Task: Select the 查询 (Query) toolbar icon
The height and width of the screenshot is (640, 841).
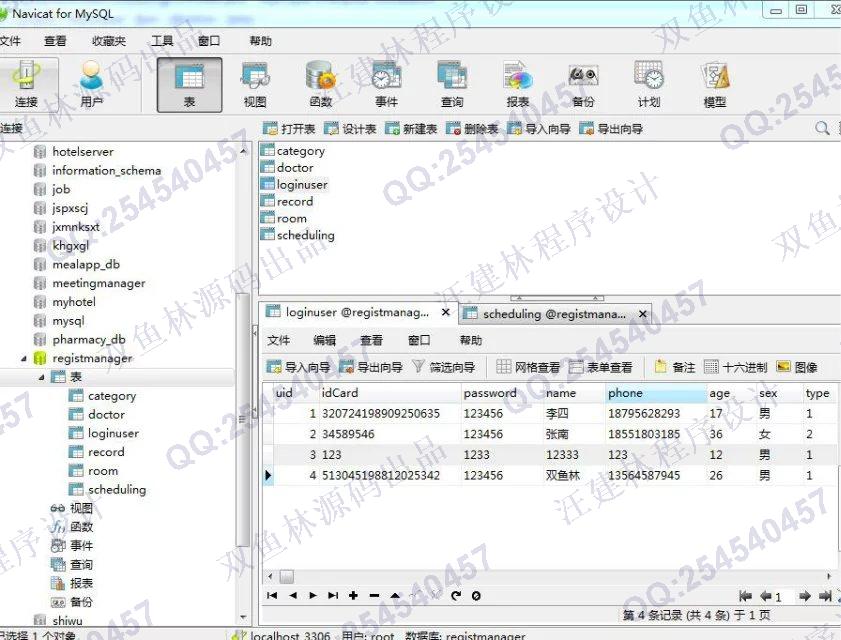Action: [x=452, y=84]
